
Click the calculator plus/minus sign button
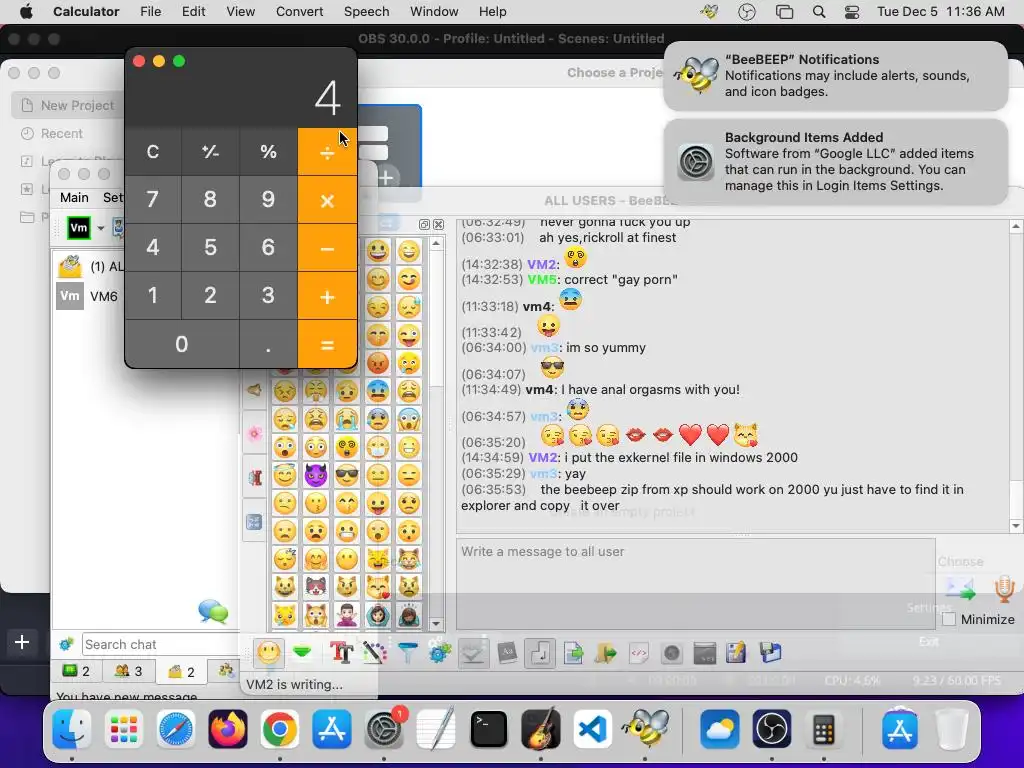point(210,152)
